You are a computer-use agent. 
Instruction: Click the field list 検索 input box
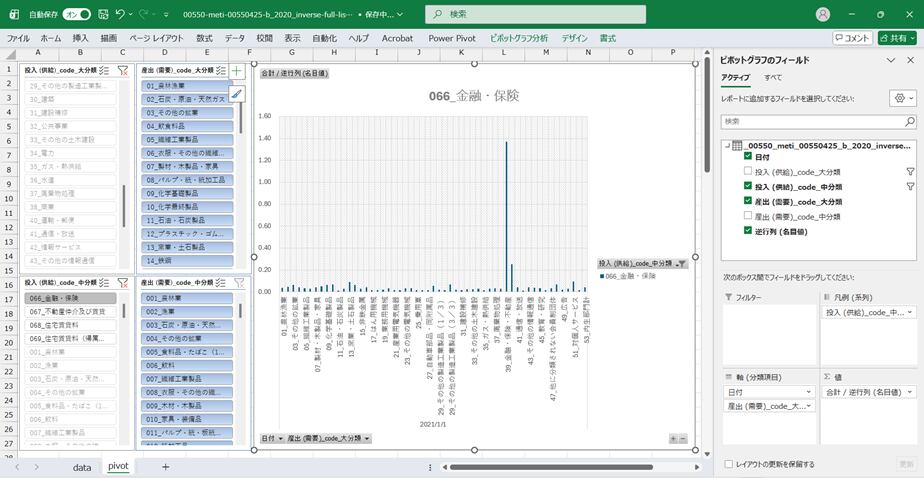pos(812,121)
